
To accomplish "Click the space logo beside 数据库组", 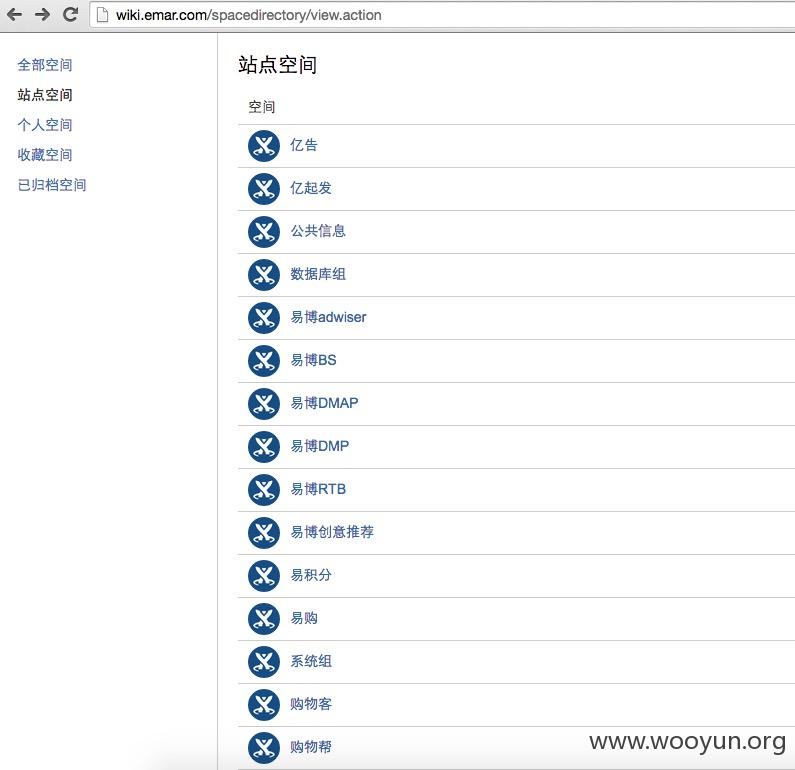I will (264, 275).
